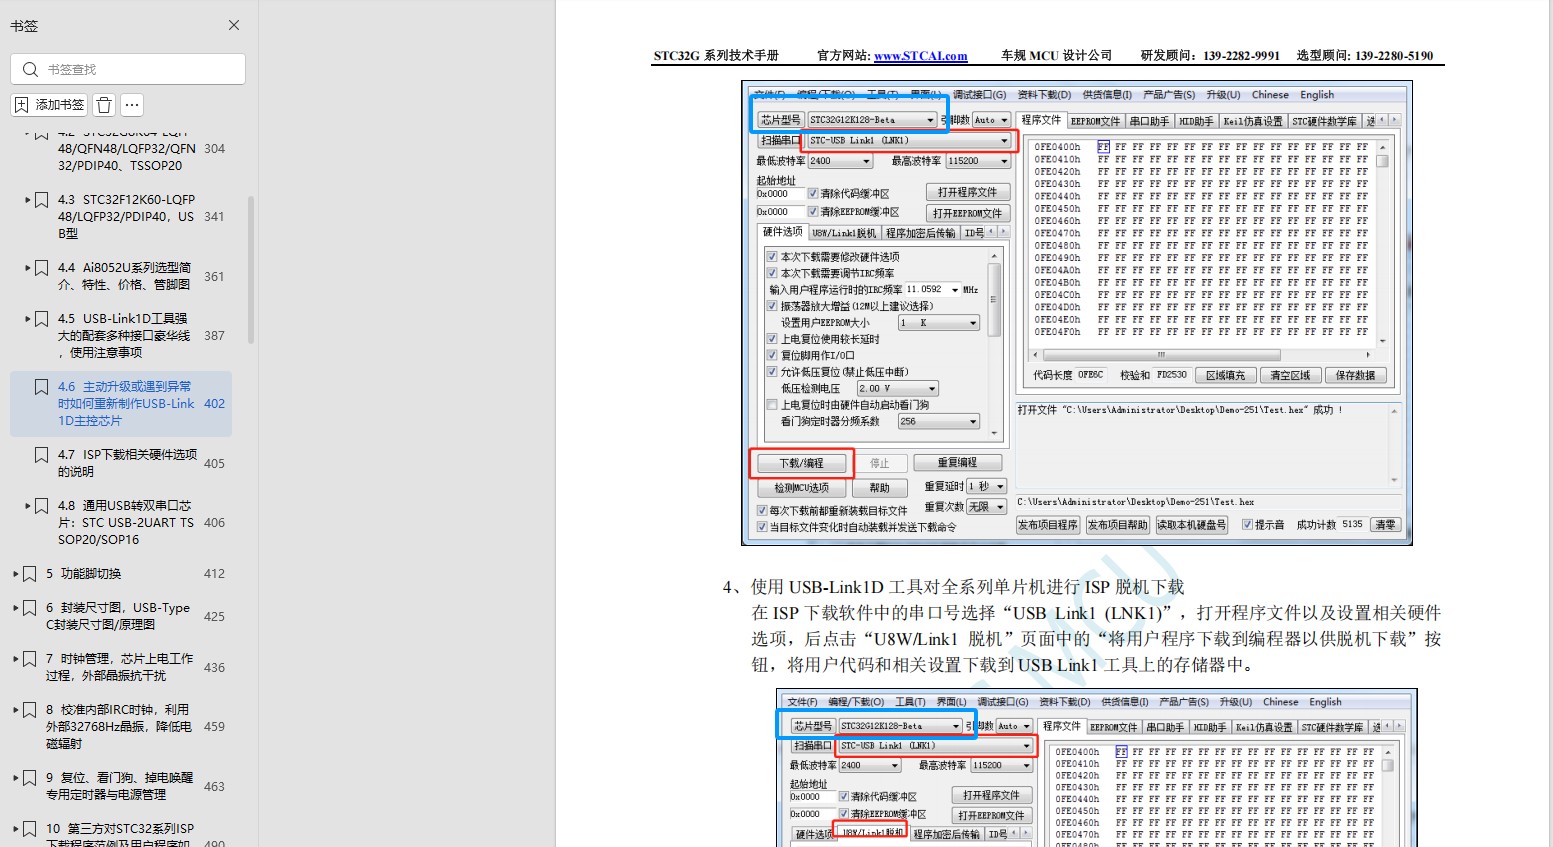Go to bookmark 7 时钟管理, 芯片上电工作过程
Image resolution: width=1553 pixels, height=847 pixels.
point(120,667)
